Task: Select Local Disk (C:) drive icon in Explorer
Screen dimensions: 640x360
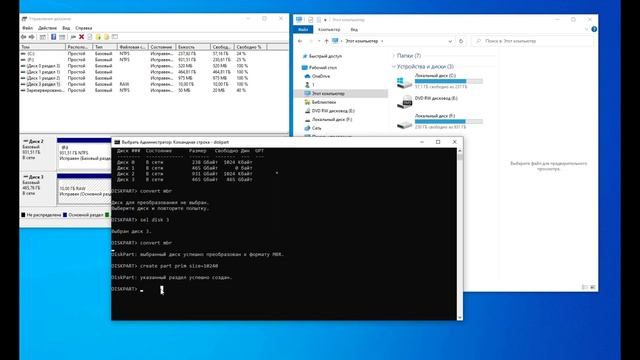Action: click(404, 82)
